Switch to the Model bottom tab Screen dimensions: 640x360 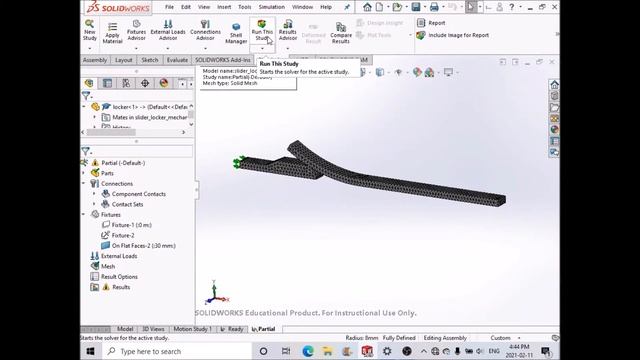(125, 329)
